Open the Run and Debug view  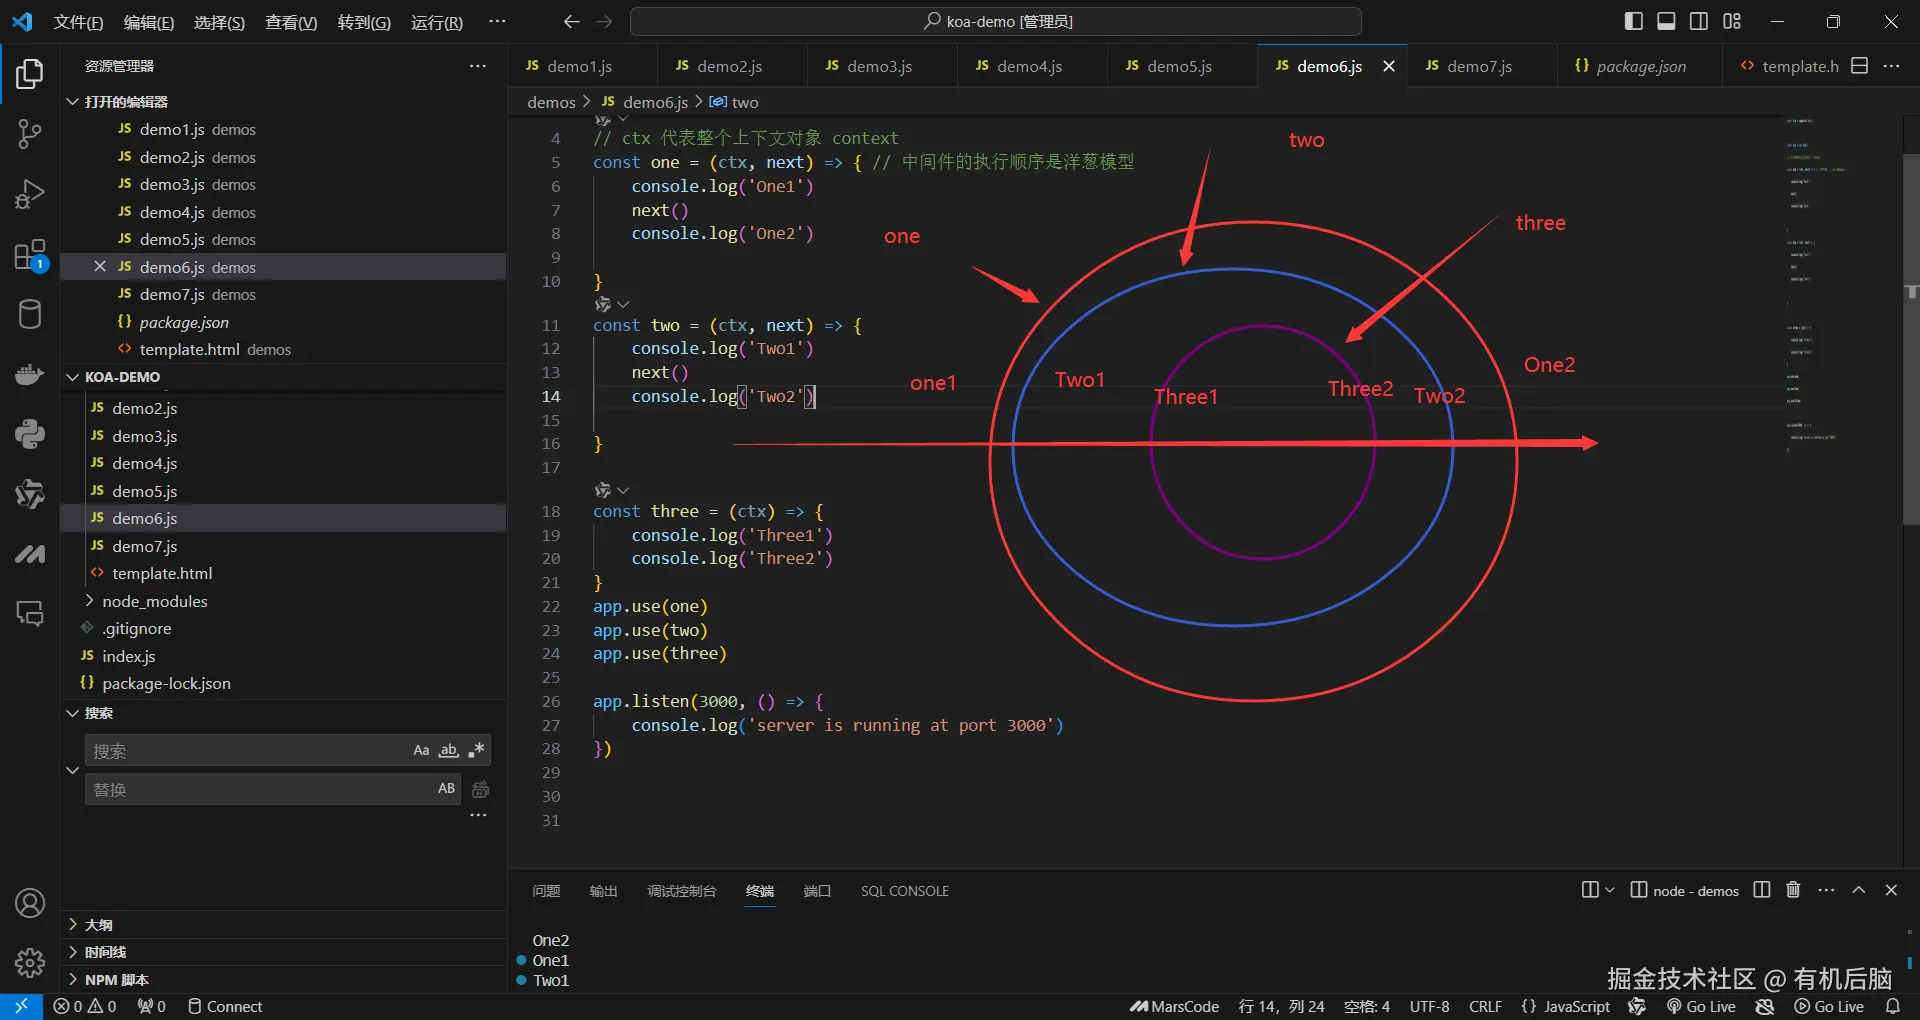30,194
